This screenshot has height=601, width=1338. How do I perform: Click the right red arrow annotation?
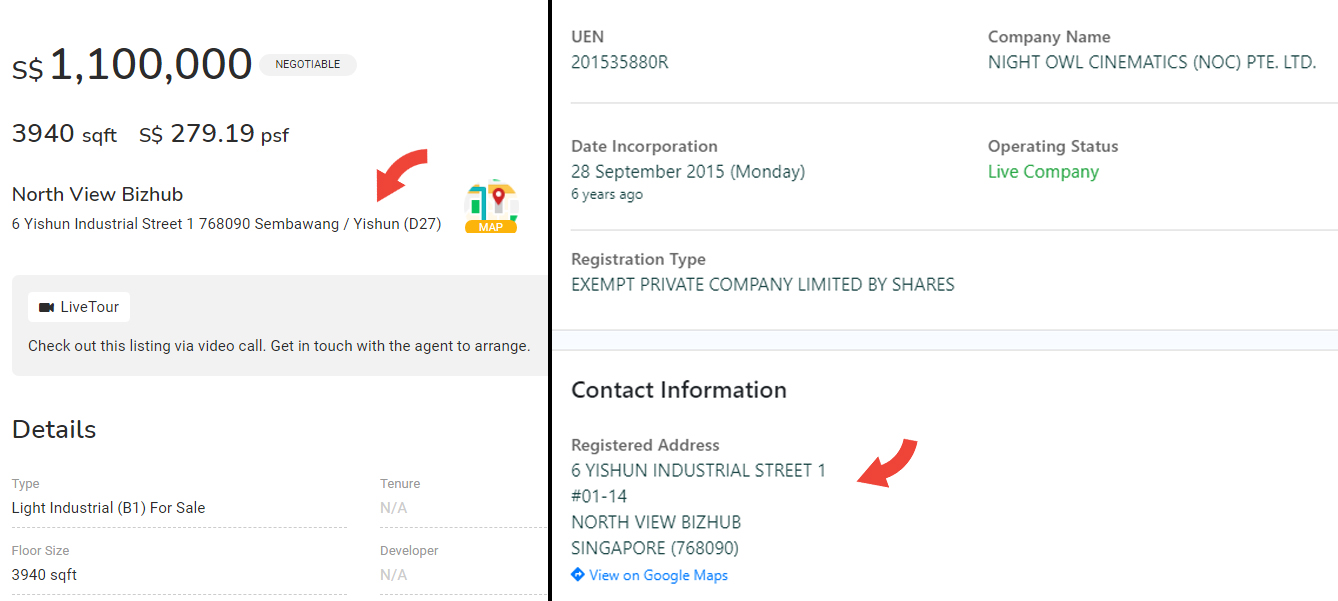click(x=888, y=463)
